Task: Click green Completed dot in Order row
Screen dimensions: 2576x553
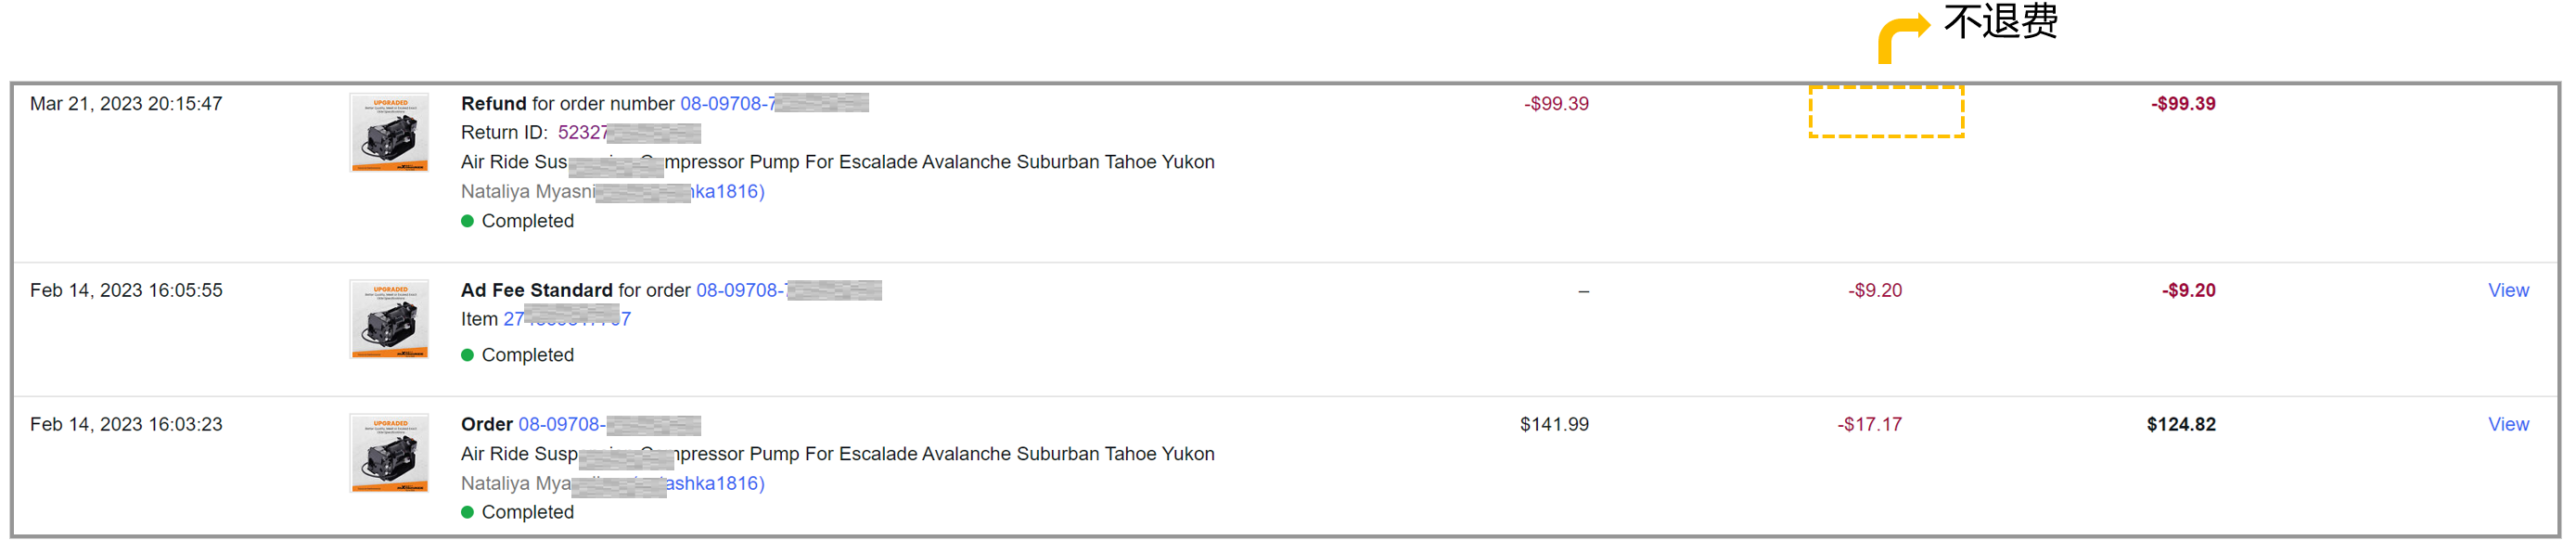Action: (x=467, y=512)
